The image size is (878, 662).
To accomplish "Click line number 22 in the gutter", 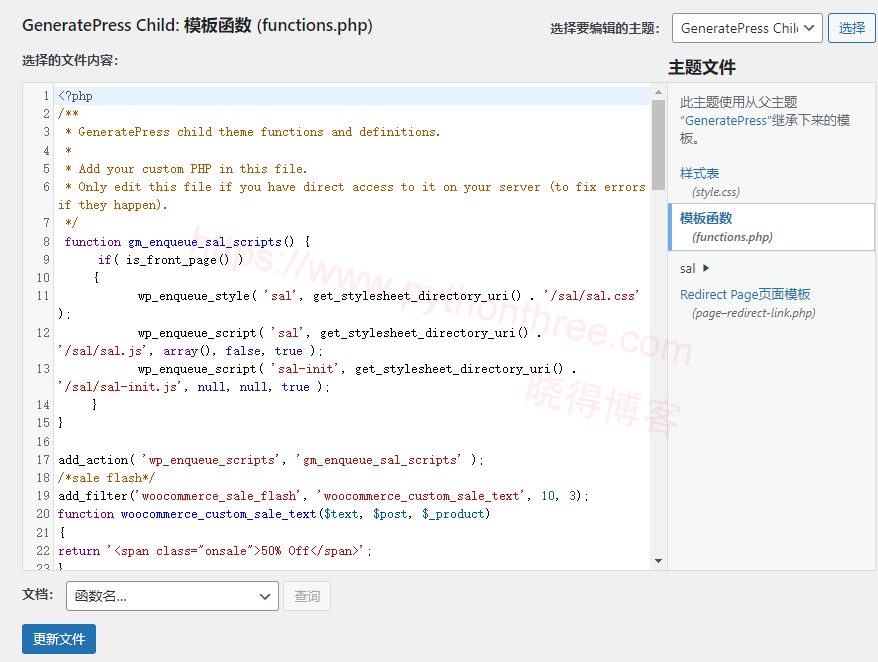I will pos(43,551).
